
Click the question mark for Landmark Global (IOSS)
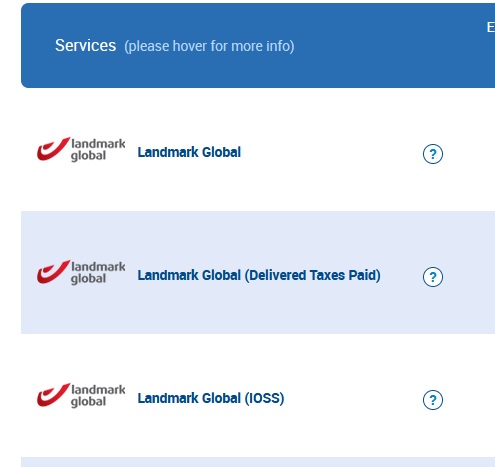point(433,400)
